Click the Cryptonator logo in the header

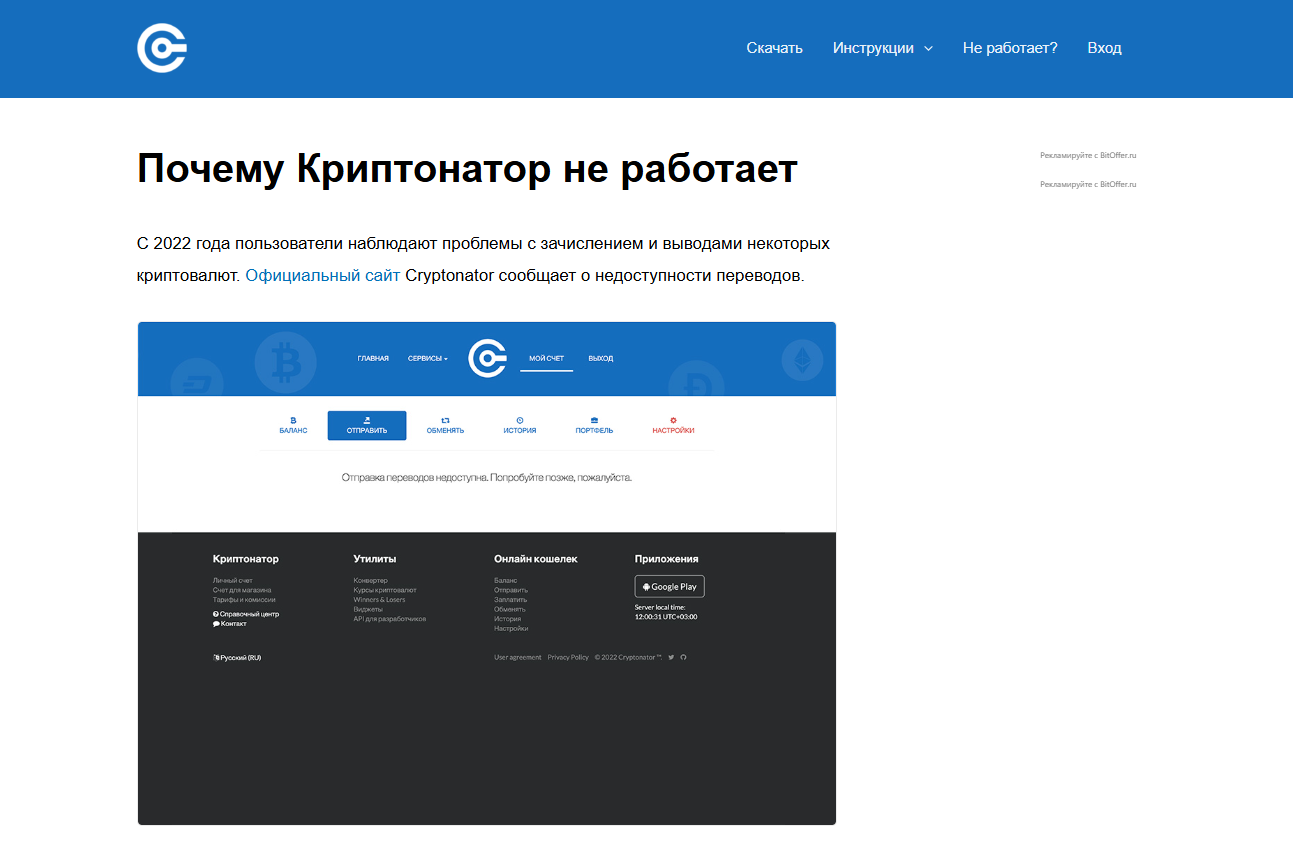click(x=162, y=48)
